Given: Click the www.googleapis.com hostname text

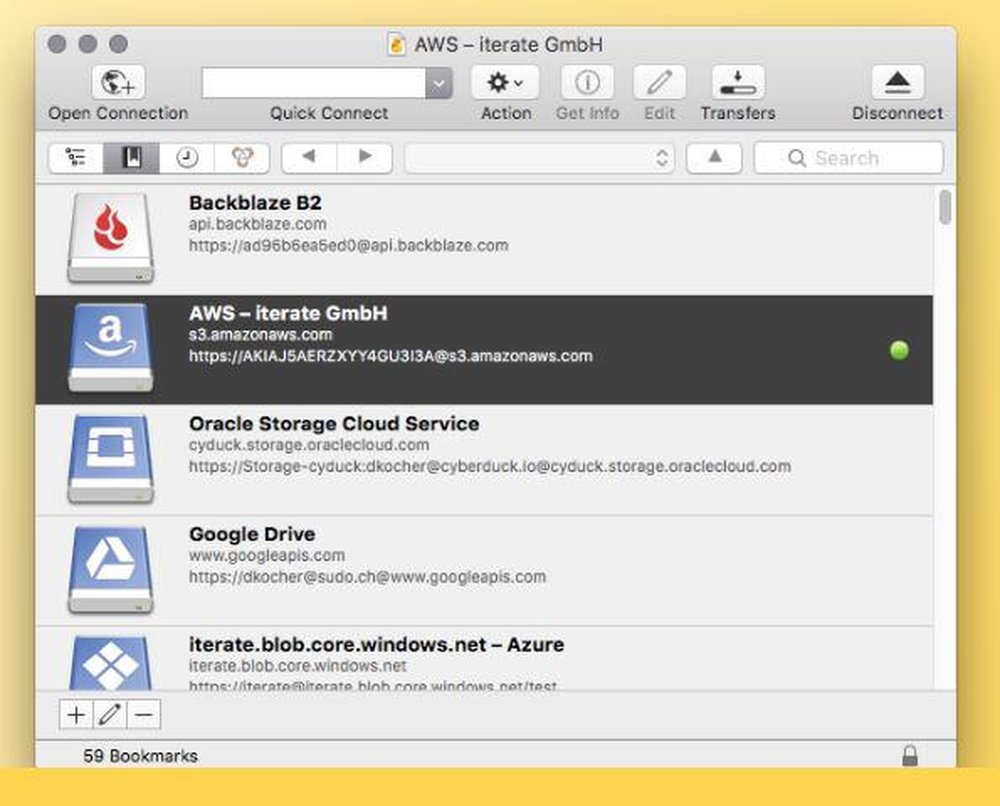Looking at the screenshot, I should click(x=267, y=555).
